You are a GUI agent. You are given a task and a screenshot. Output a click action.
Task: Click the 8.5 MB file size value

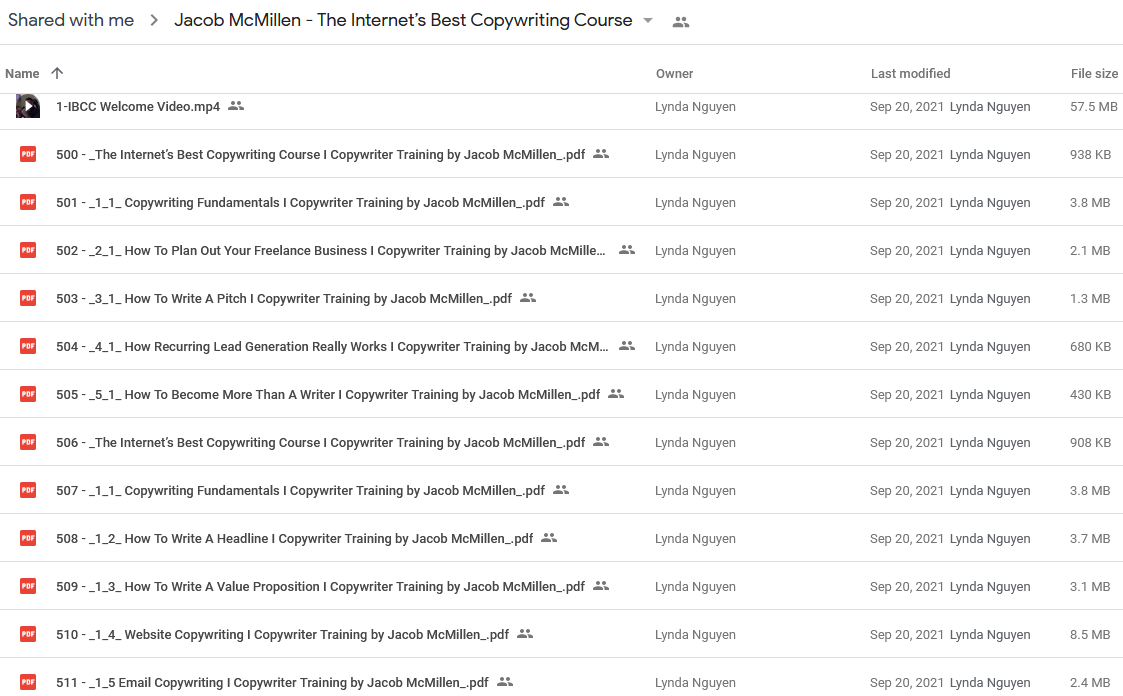coord(1090,634)
